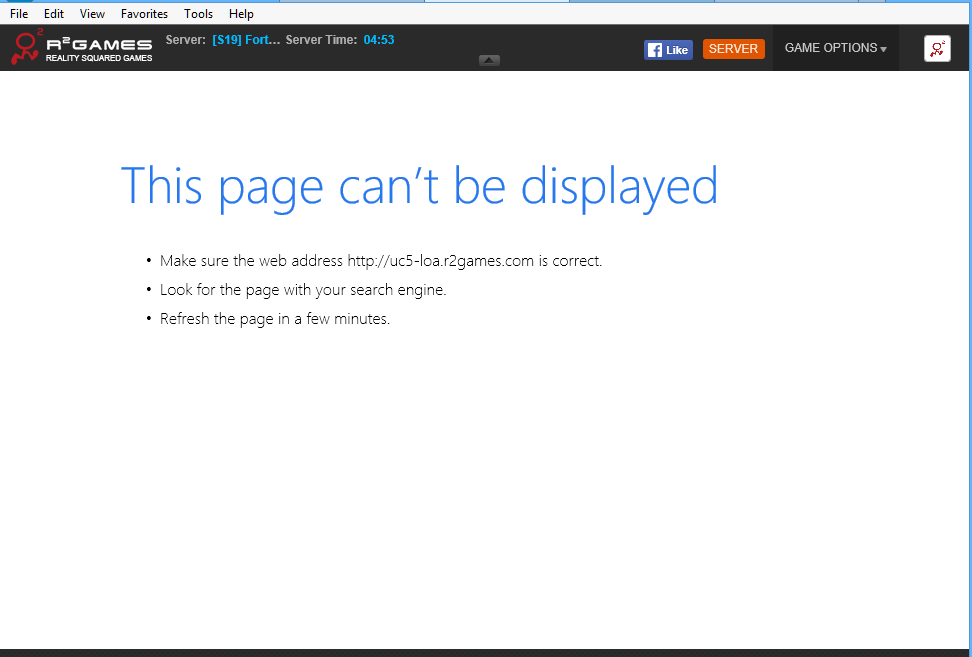The image size is (972, 657).
Task: Click the "Reality Squared Games" tagline text
Action: click(99, 59)
